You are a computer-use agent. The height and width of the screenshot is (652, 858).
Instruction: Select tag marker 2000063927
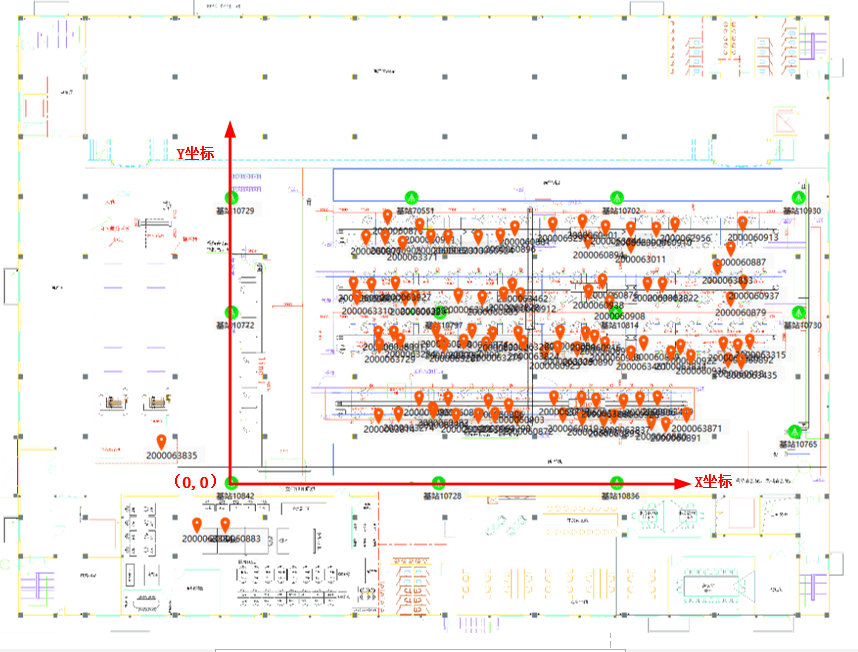coord(395,283)
